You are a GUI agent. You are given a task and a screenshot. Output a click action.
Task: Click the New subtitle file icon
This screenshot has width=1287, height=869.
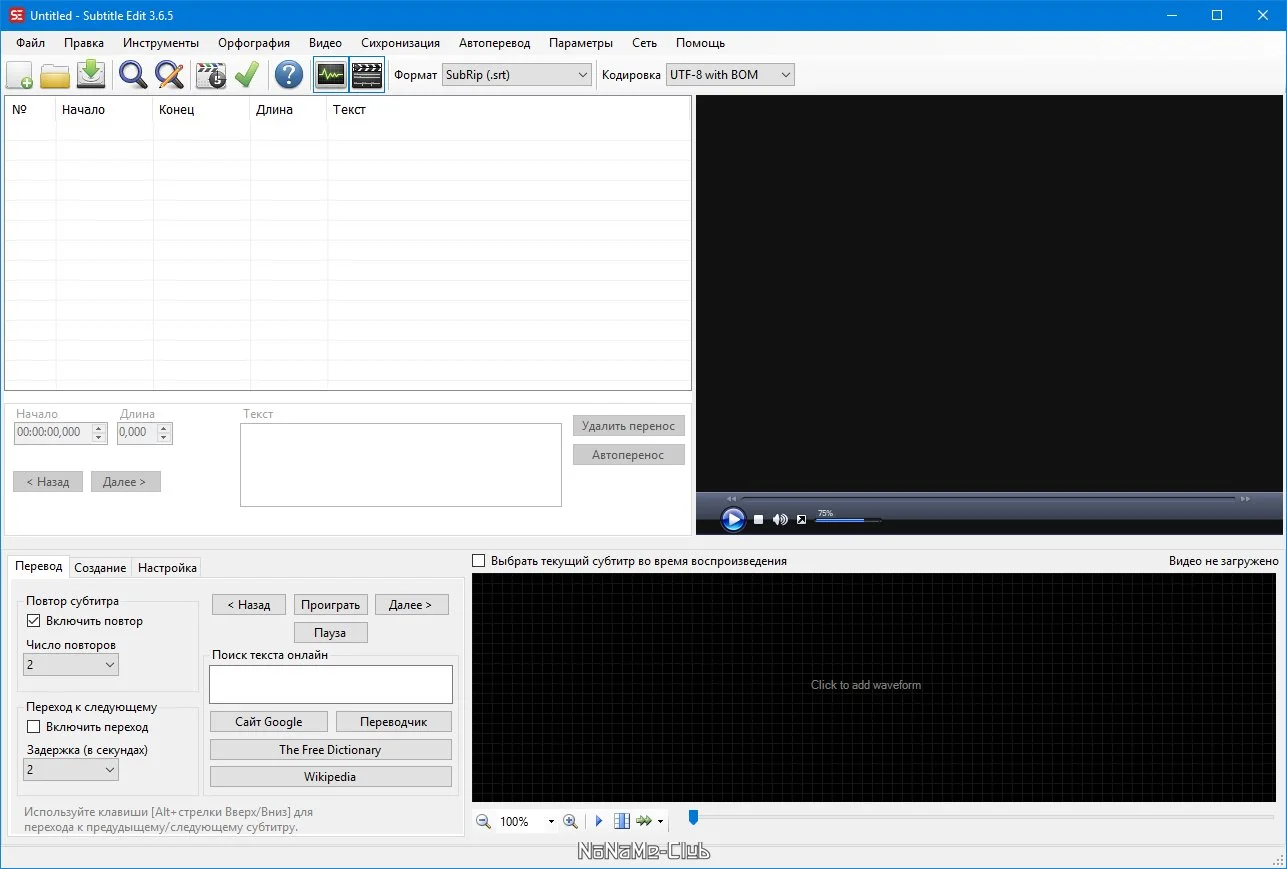20,75
